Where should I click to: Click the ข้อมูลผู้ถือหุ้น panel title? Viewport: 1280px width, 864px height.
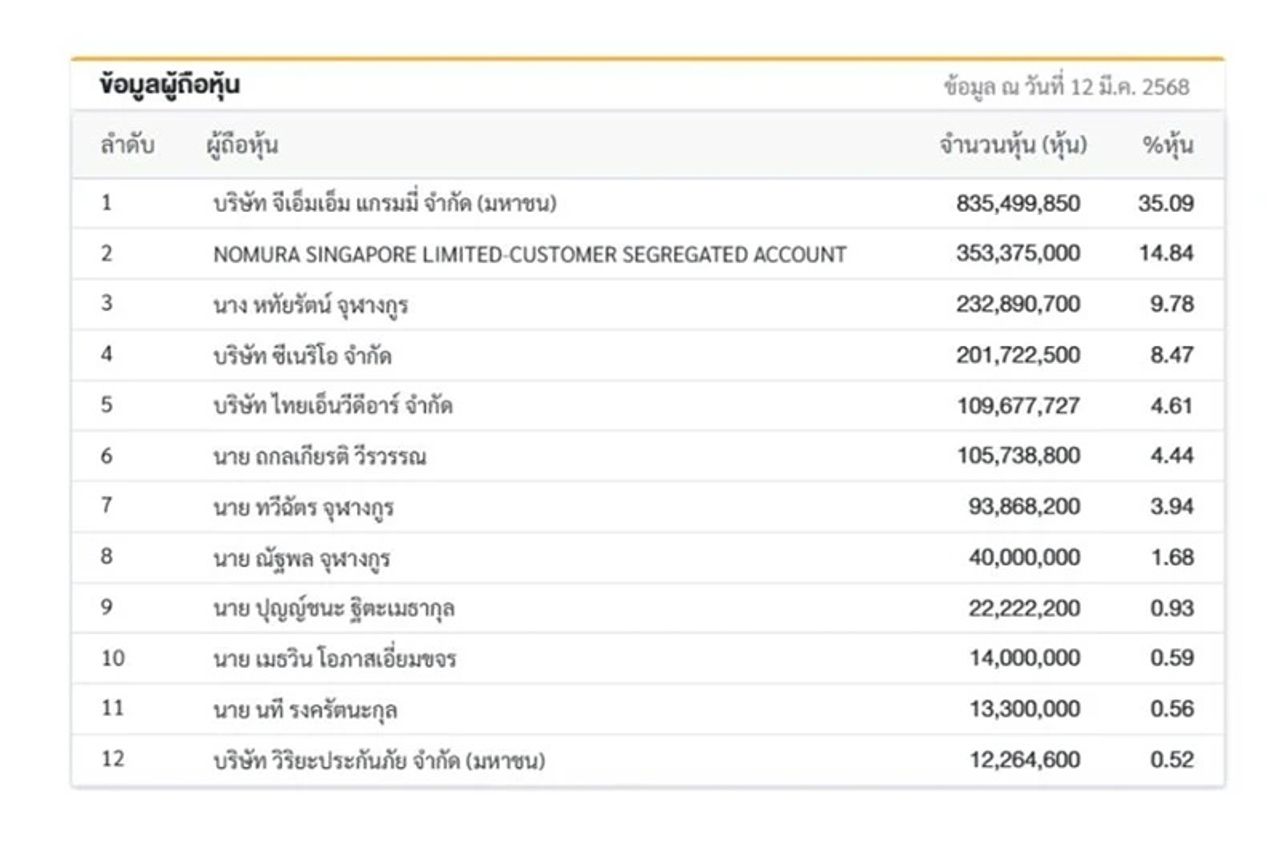tap(170, 86)
